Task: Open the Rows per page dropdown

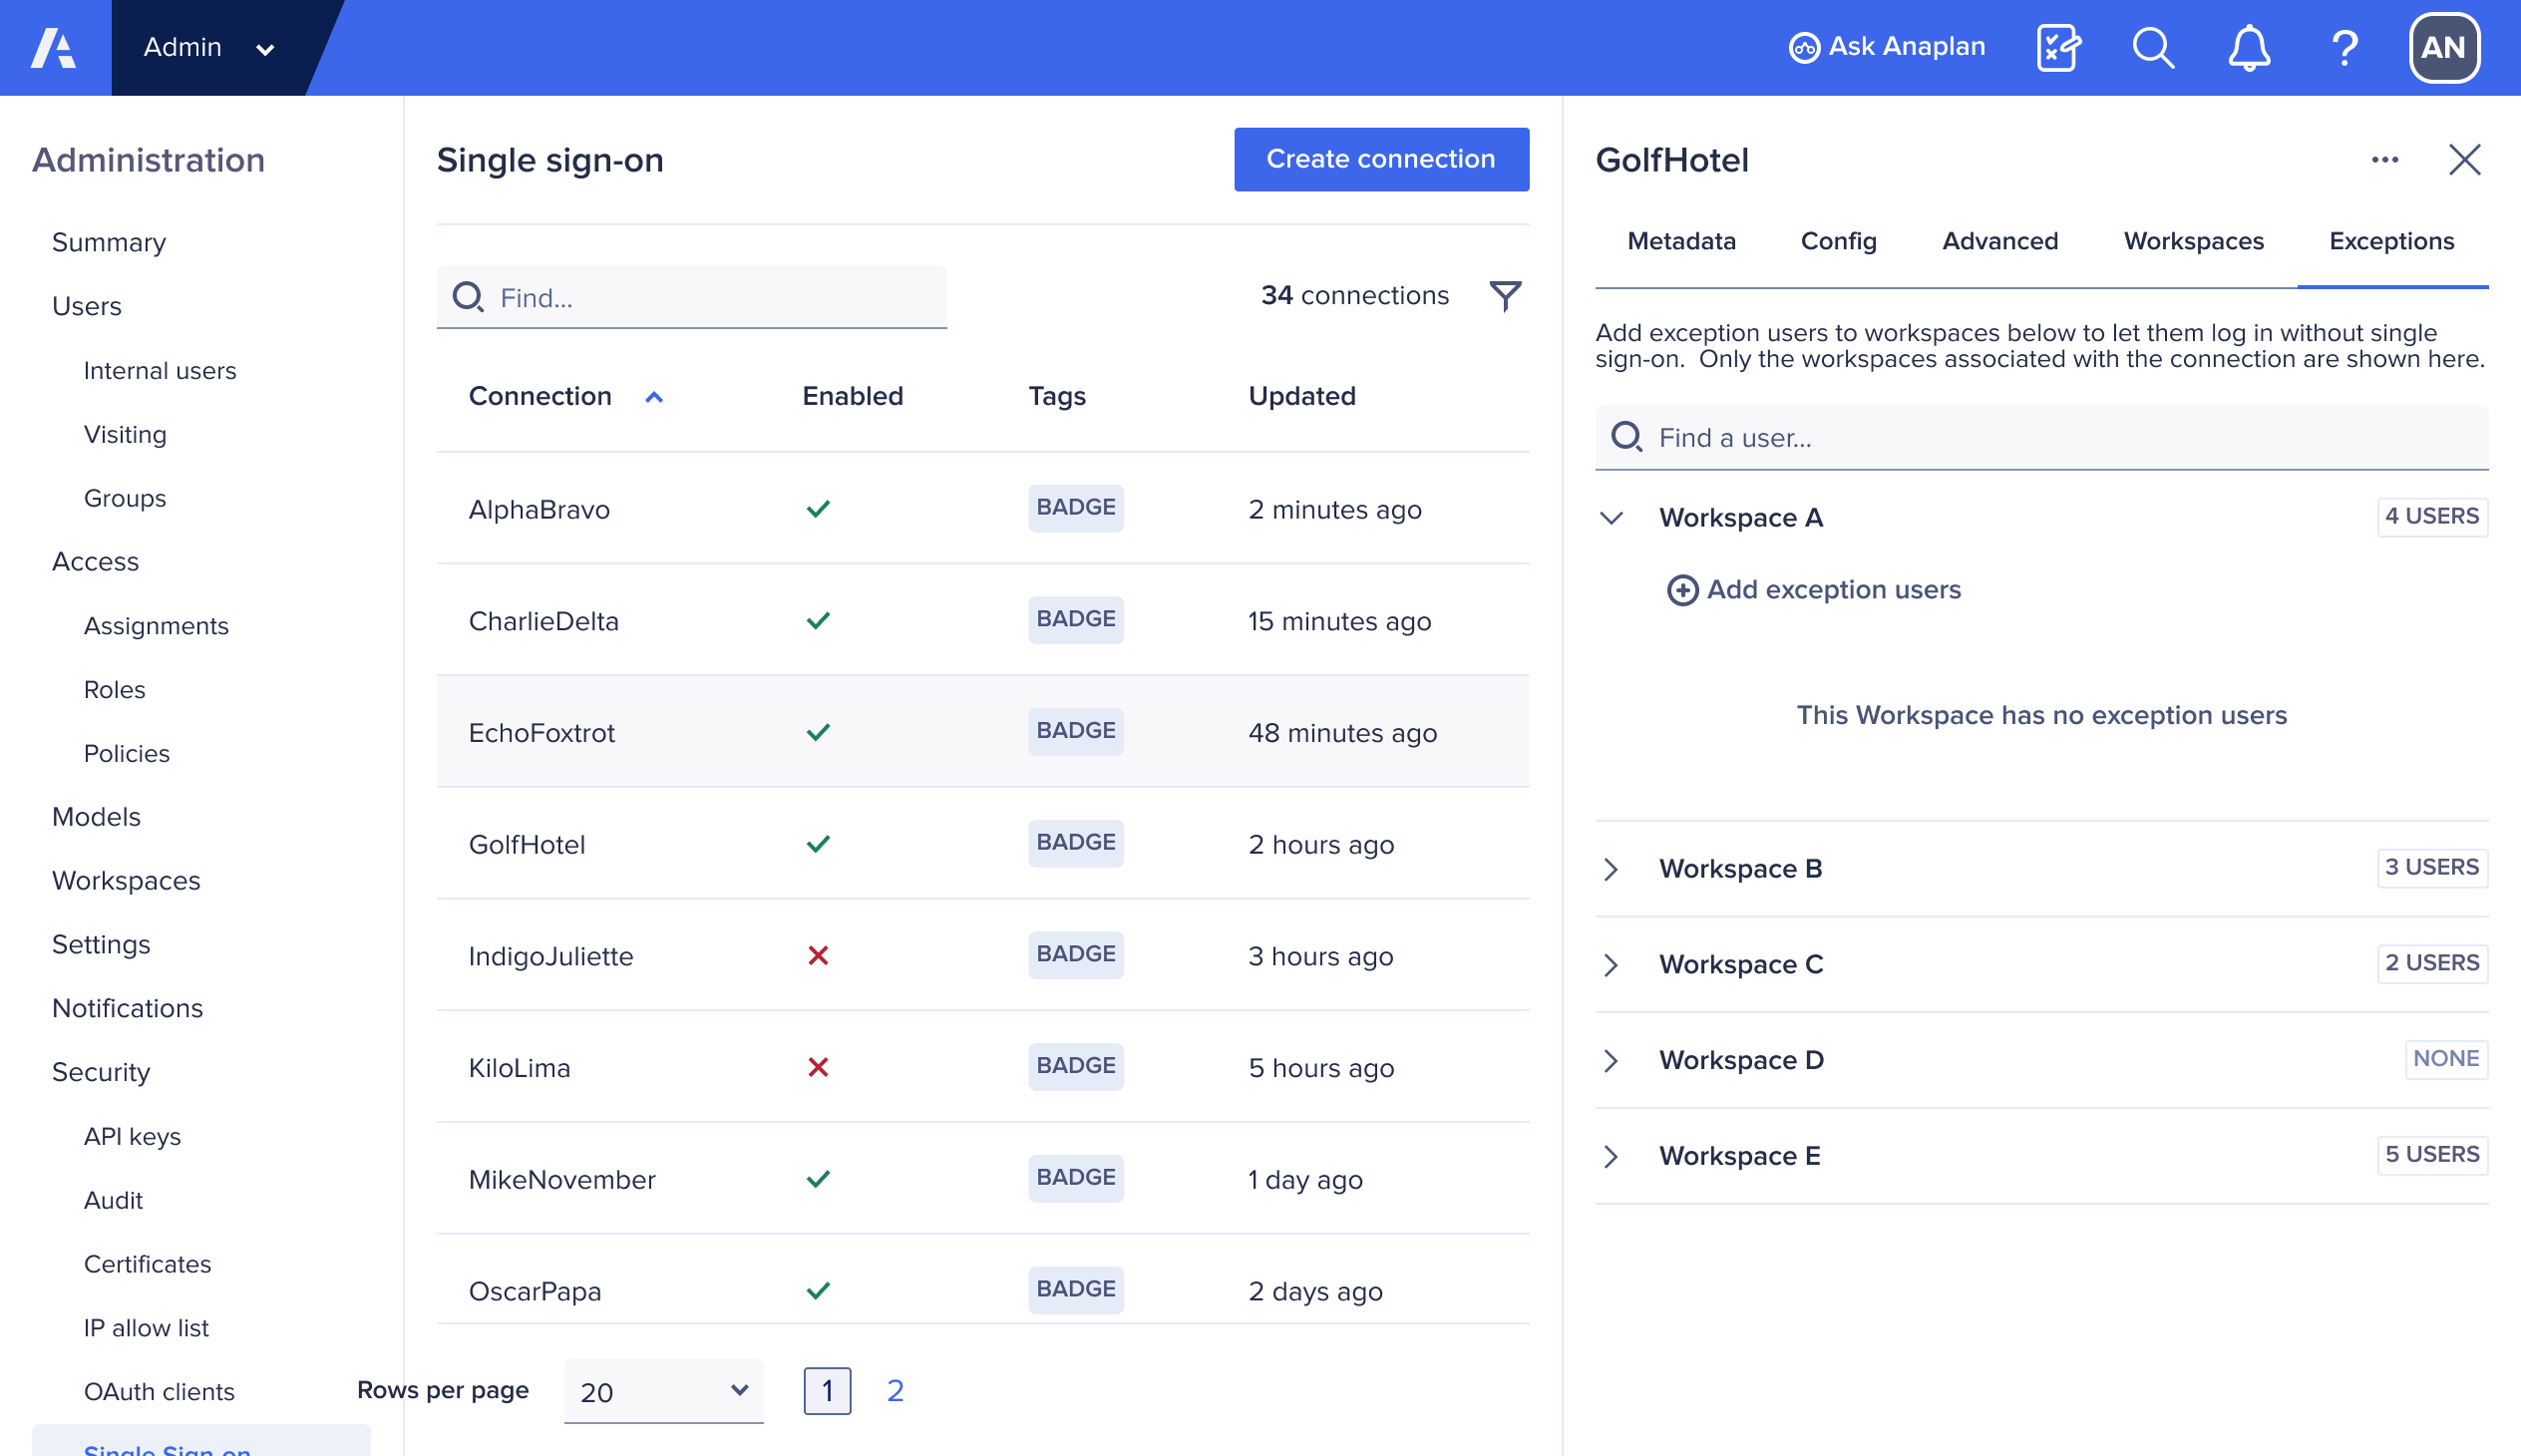Action: [x=663, y=1391]
